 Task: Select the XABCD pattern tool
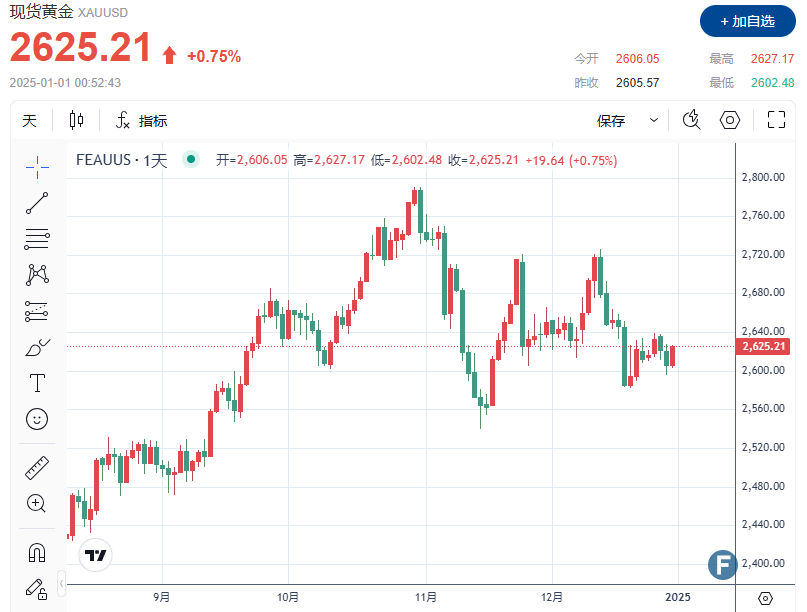(x=37, y=274)
